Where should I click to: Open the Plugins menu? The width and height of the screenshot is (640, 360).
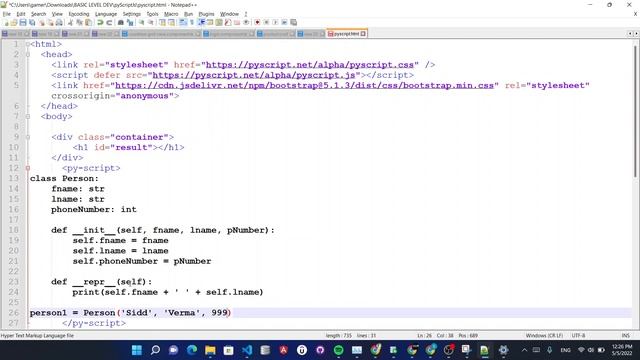pyautogui.click(x=206, y=14)
